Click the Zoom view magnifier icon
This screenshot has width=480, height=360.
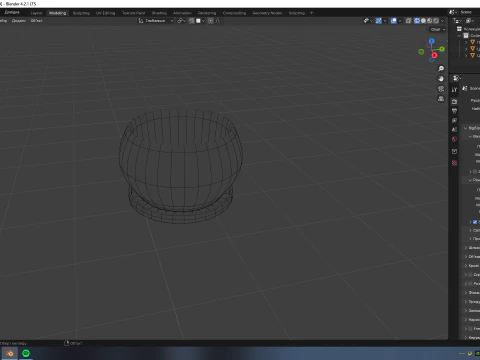click(x=441, y=68)
